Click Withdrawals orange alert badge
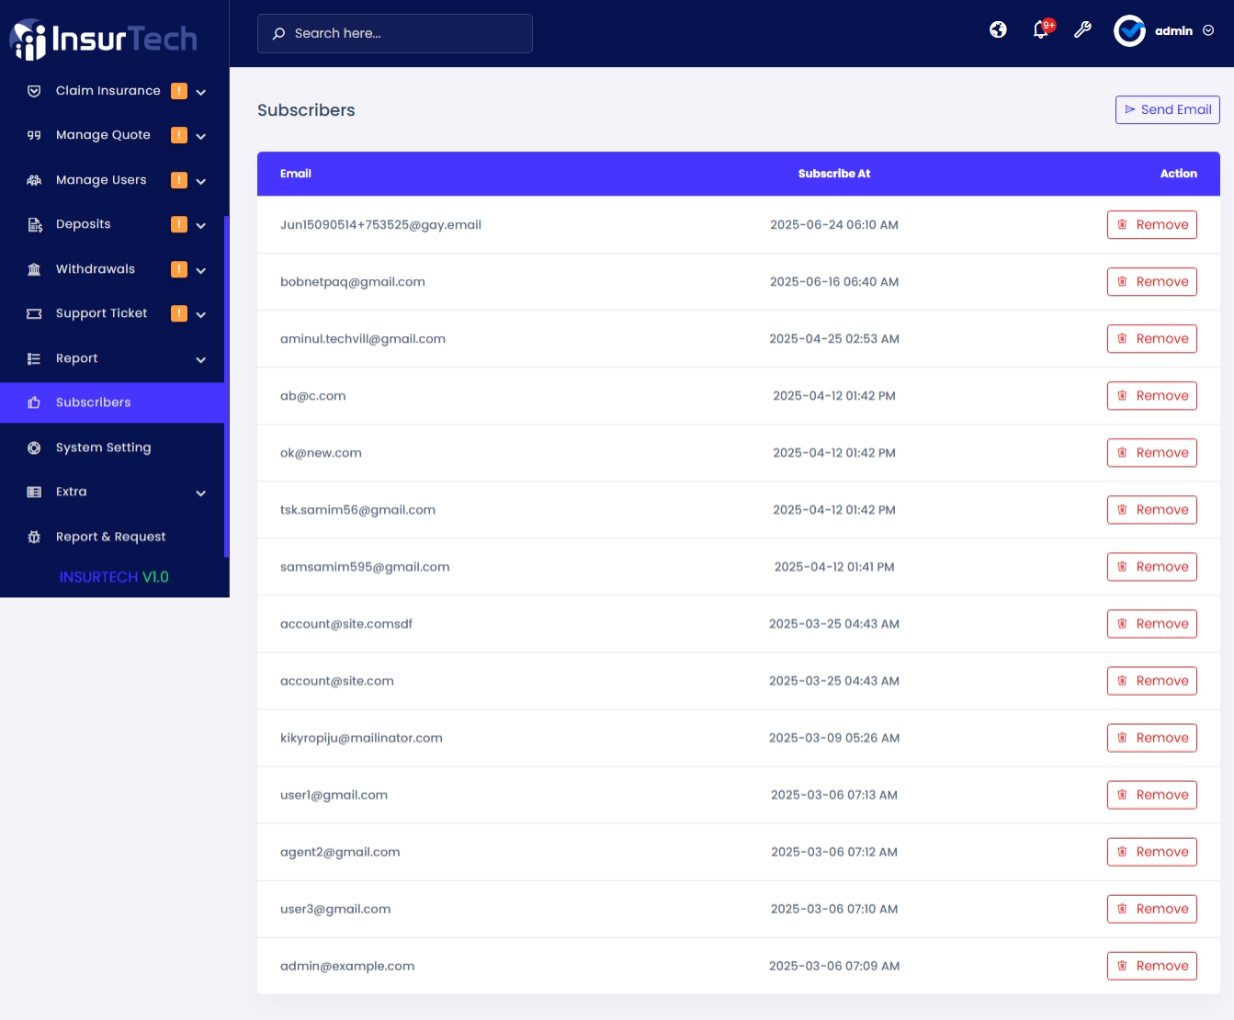 pyautogui.click(x=179, y=269)
